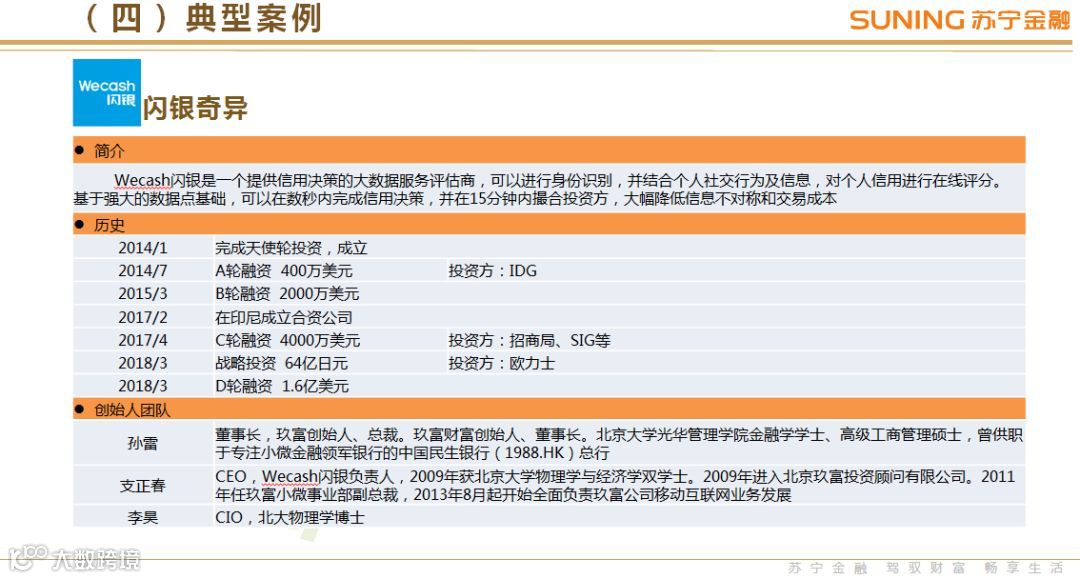
Task: Click the date cell 2014/7
Action: (143, 271)
